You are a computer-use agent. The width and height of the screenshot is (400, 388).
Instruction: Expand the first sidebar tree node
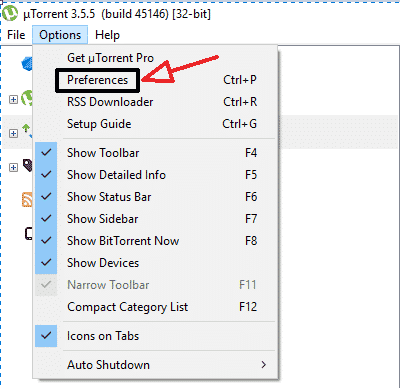click(x=13, y=99)
